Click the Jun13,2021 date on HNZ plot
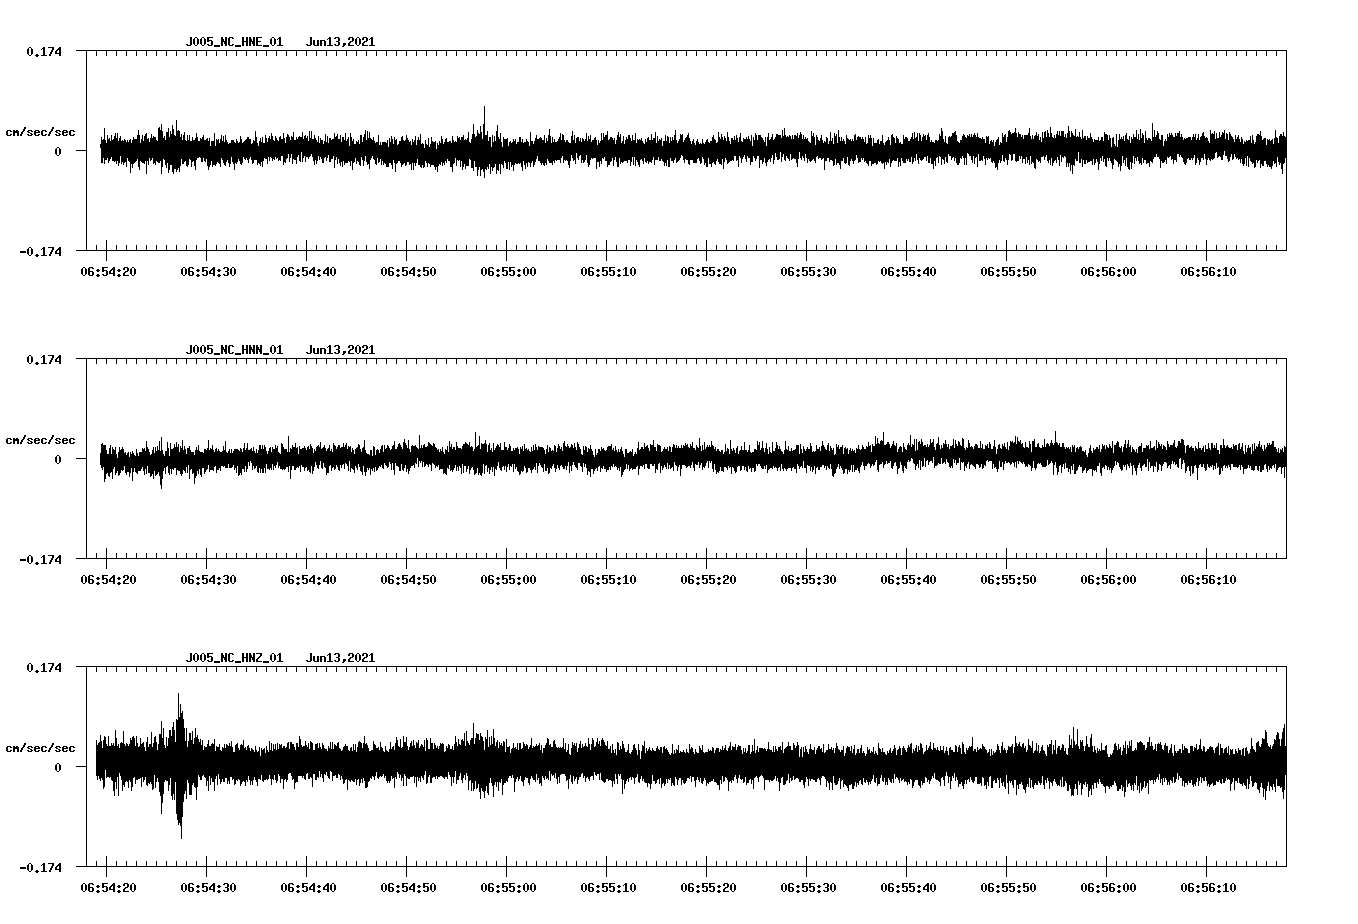1358x924 pixels. coord(340,658)
